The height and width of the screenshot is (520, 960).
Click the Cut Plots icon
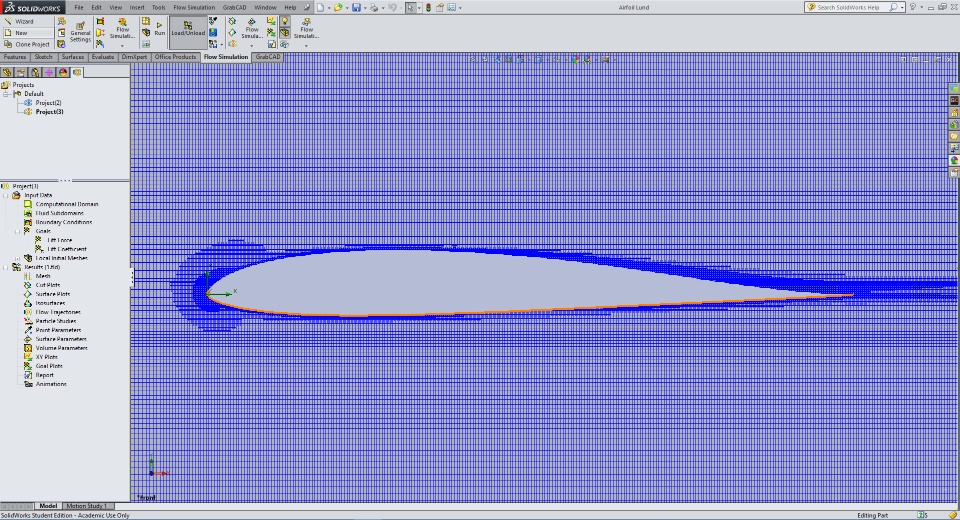click(x=28, y=285)
